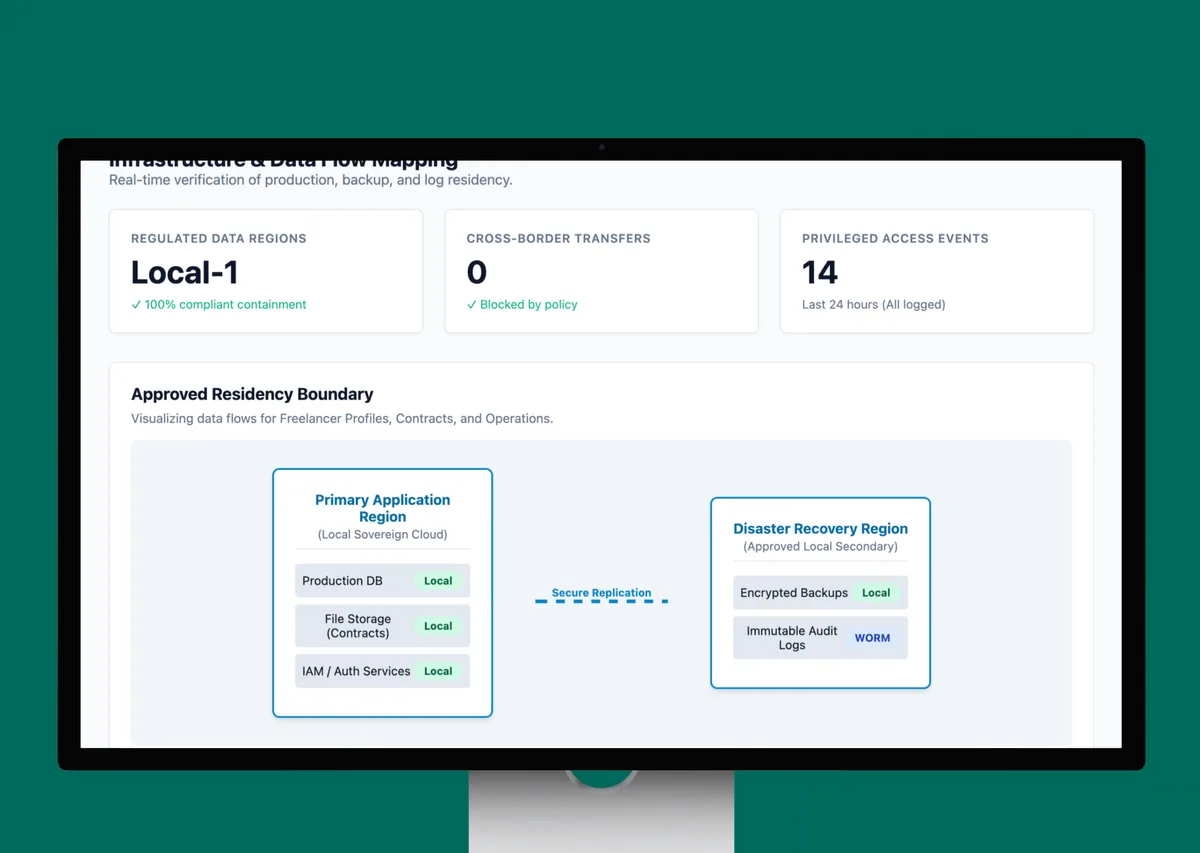Click the Approved Residency Boundary heading

click(252, 394)
